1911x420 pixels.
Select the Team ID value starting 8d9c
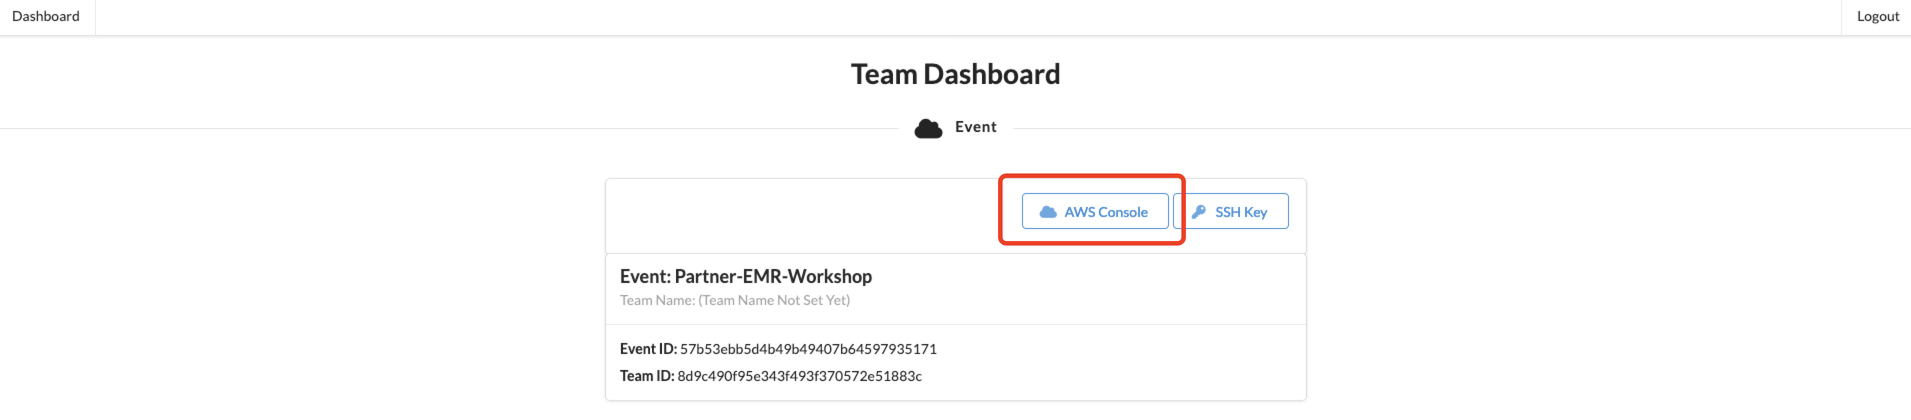pos(799,376)
